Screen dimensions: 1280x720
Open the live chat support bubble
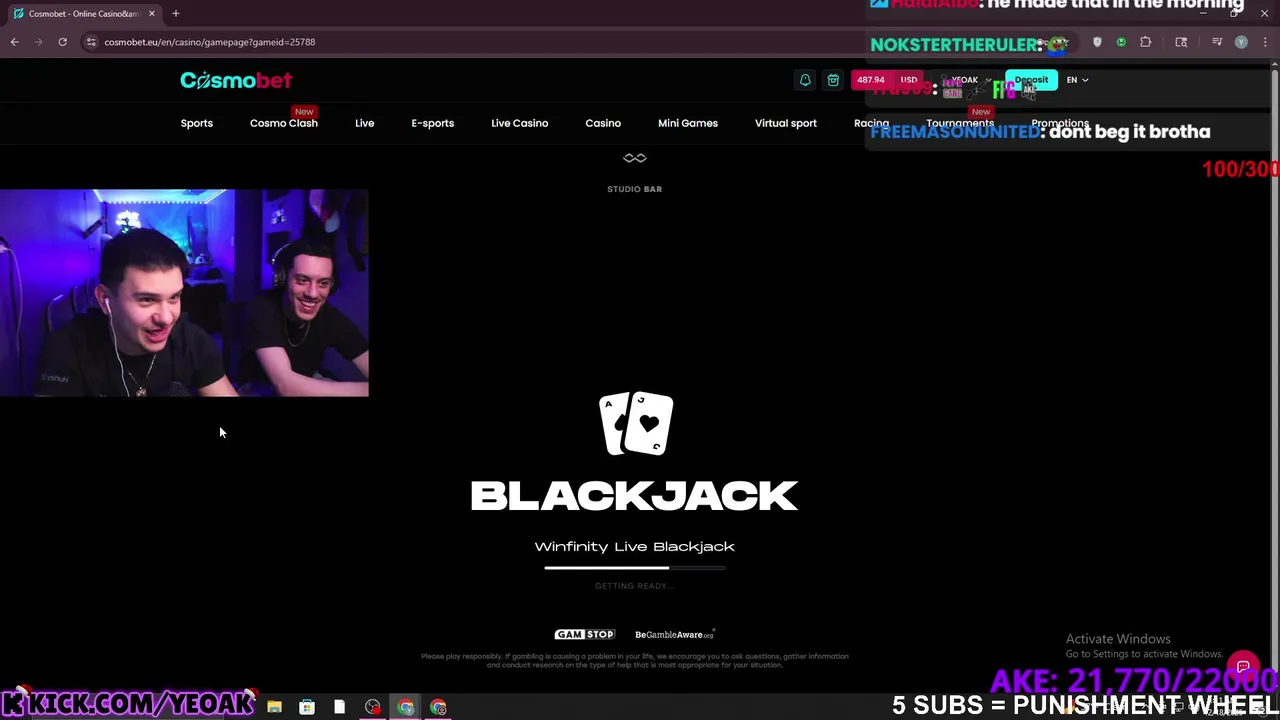tap(1243, 666)
